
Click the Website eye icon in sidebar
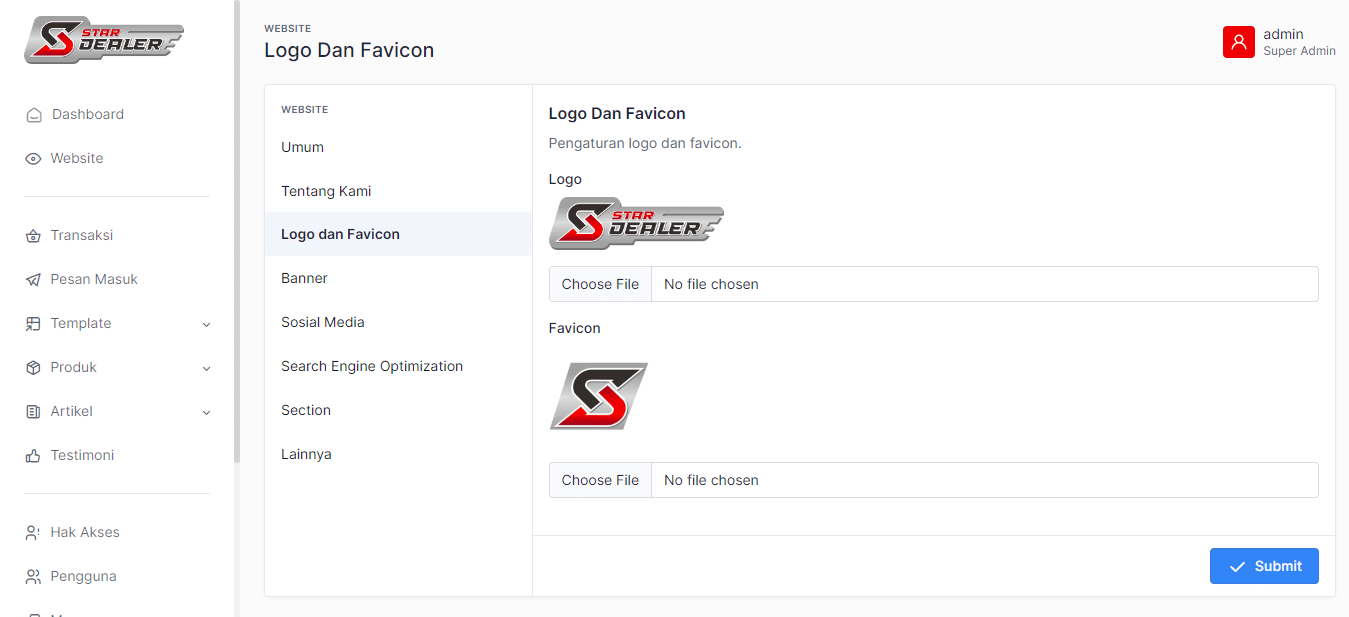click(33, 159)
